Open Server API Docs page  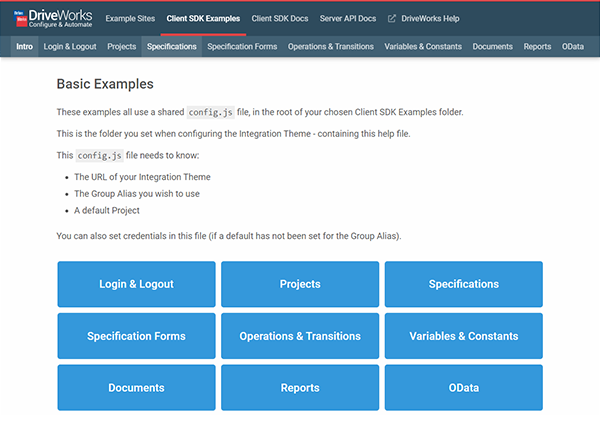(x=348, y=18)
